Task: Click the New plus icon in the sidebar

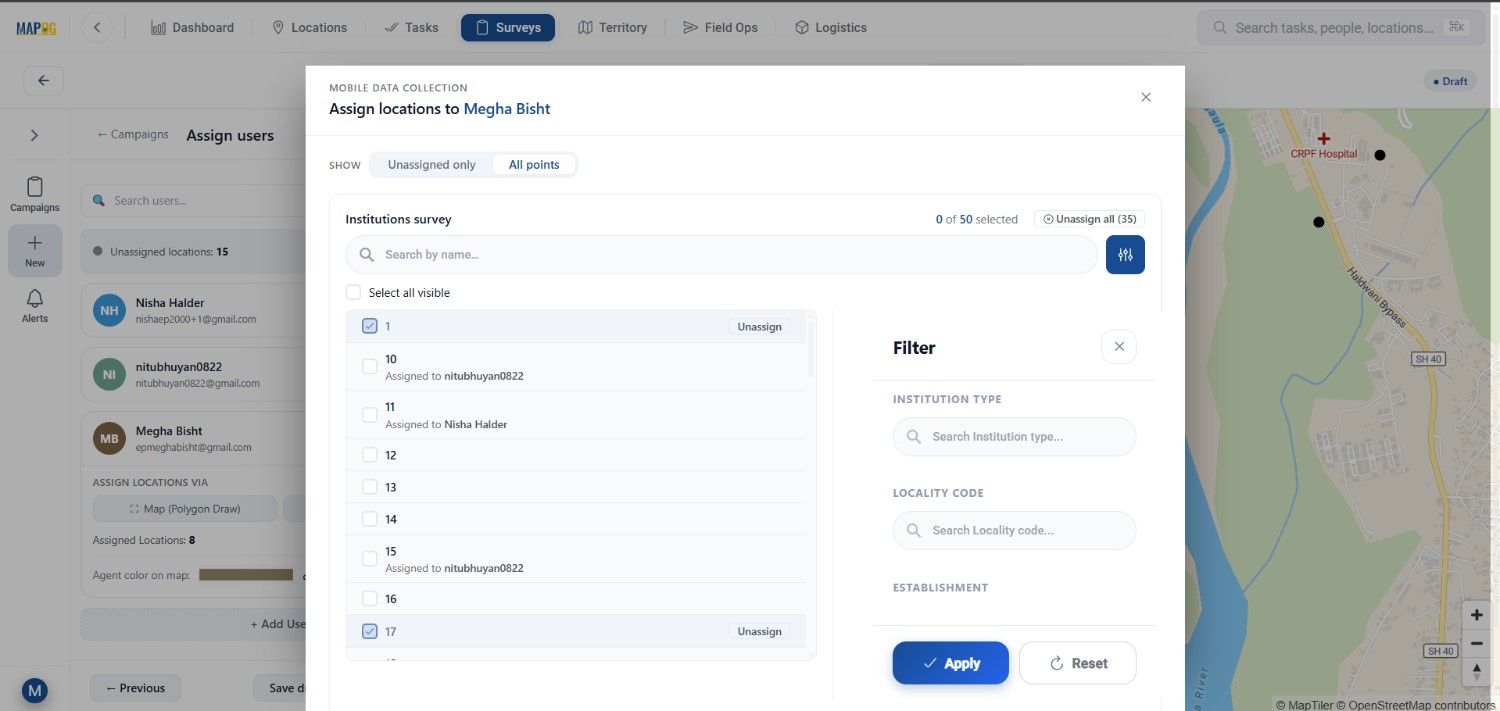Action: point(35,251)
